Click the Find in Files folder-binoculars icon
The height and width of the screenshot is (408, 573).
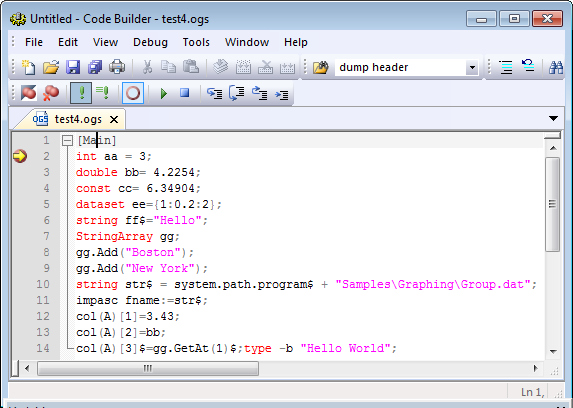click(320, 67)
